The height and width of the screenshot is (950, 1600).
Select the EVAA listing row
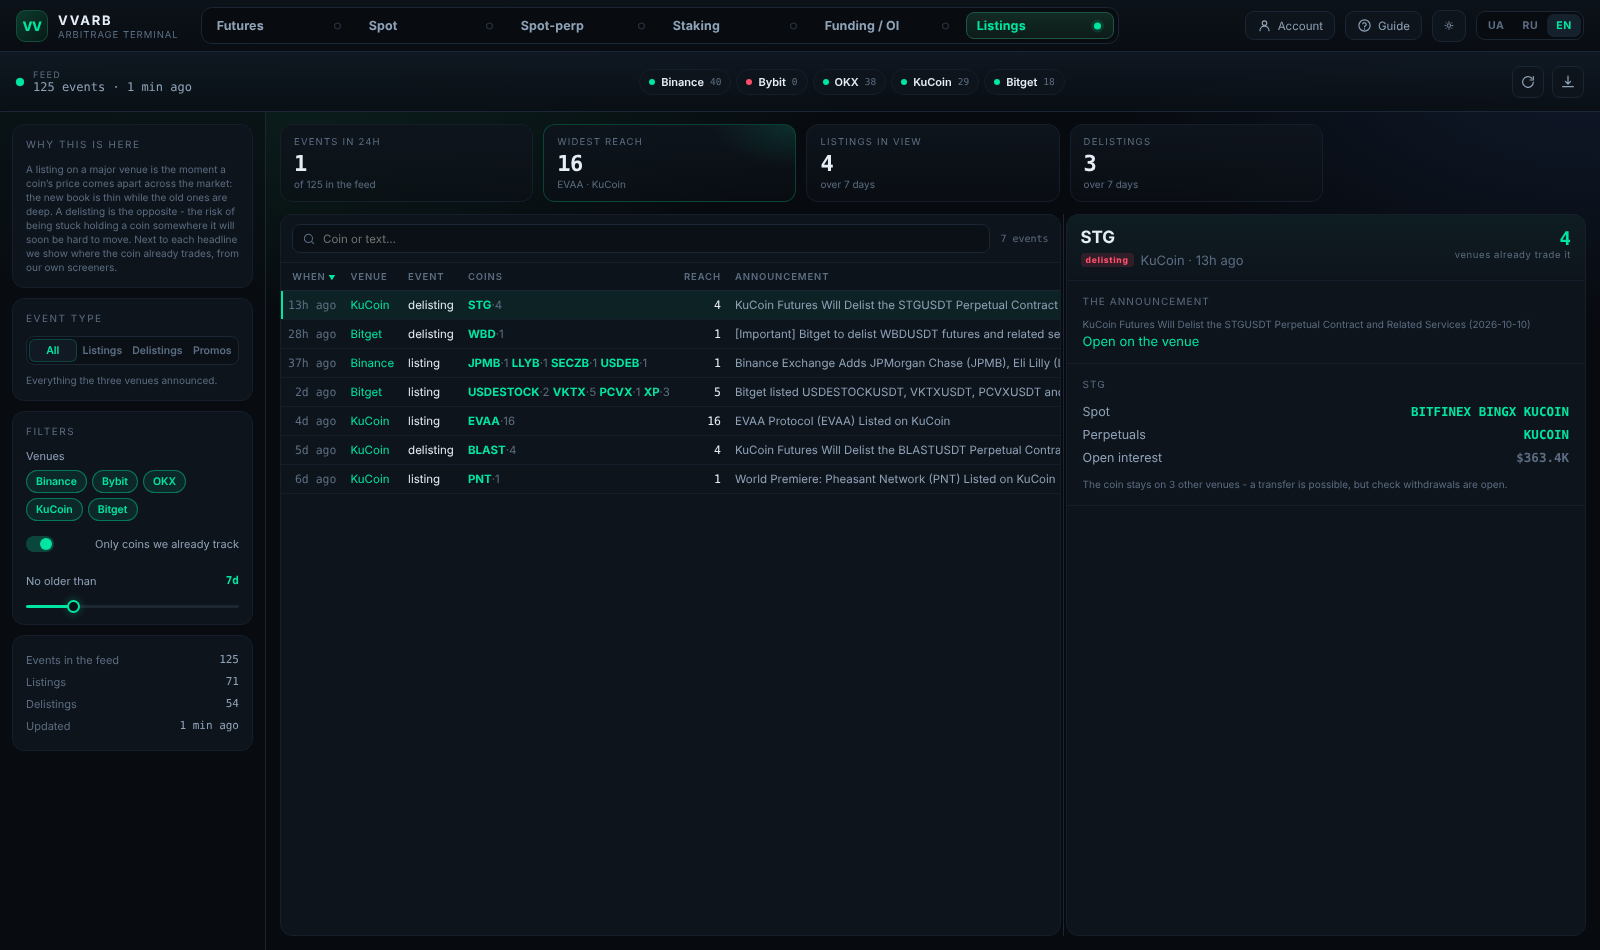pos(670,421)
